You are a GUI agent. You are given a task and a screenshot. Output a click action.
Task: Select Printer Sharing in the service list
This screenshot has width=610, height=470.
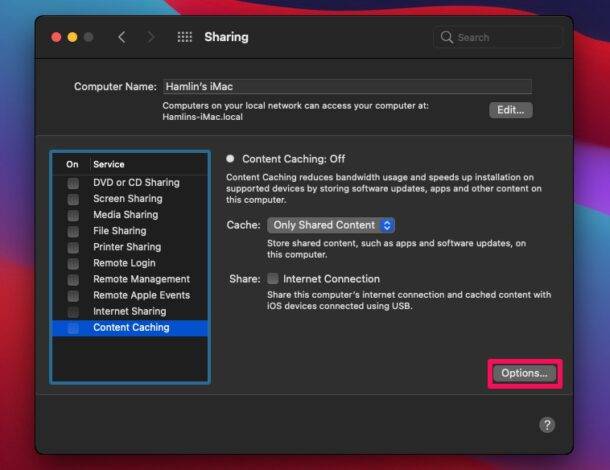pyautogui.click(x=127, y=247)
